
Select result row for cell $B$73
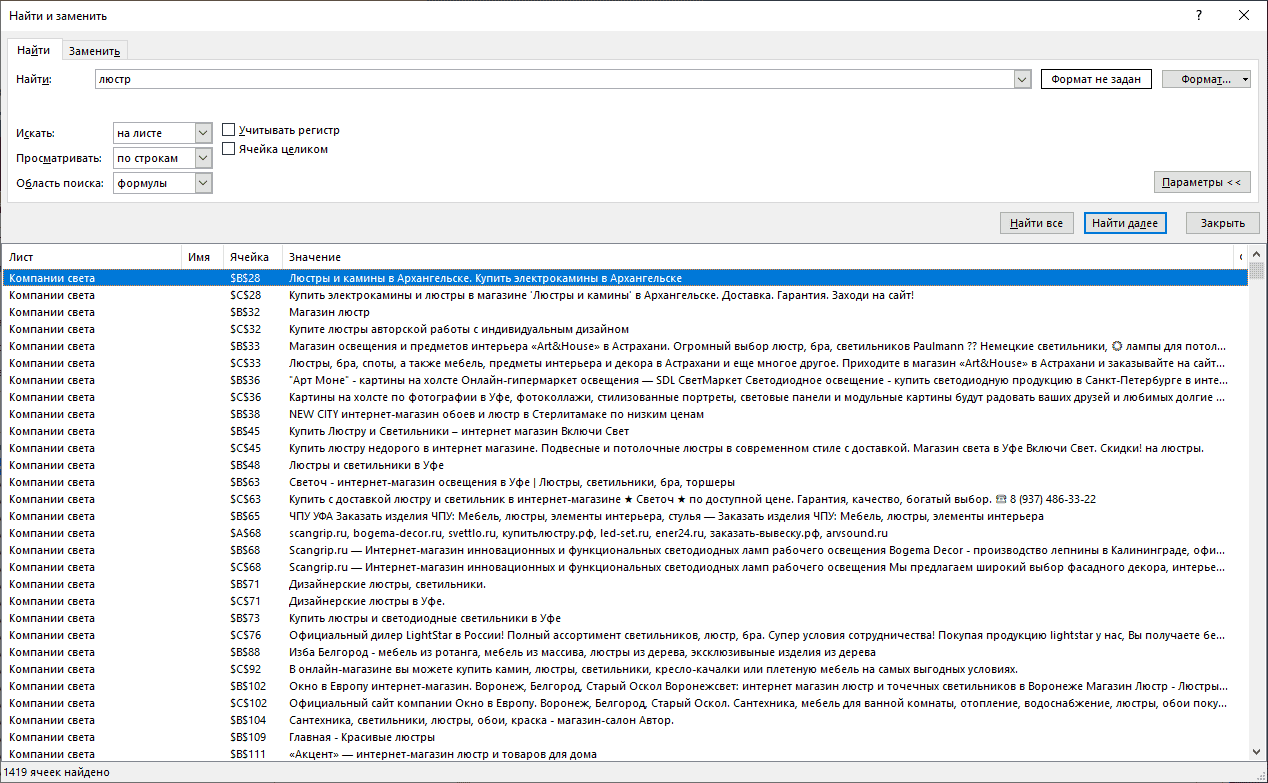625,618
